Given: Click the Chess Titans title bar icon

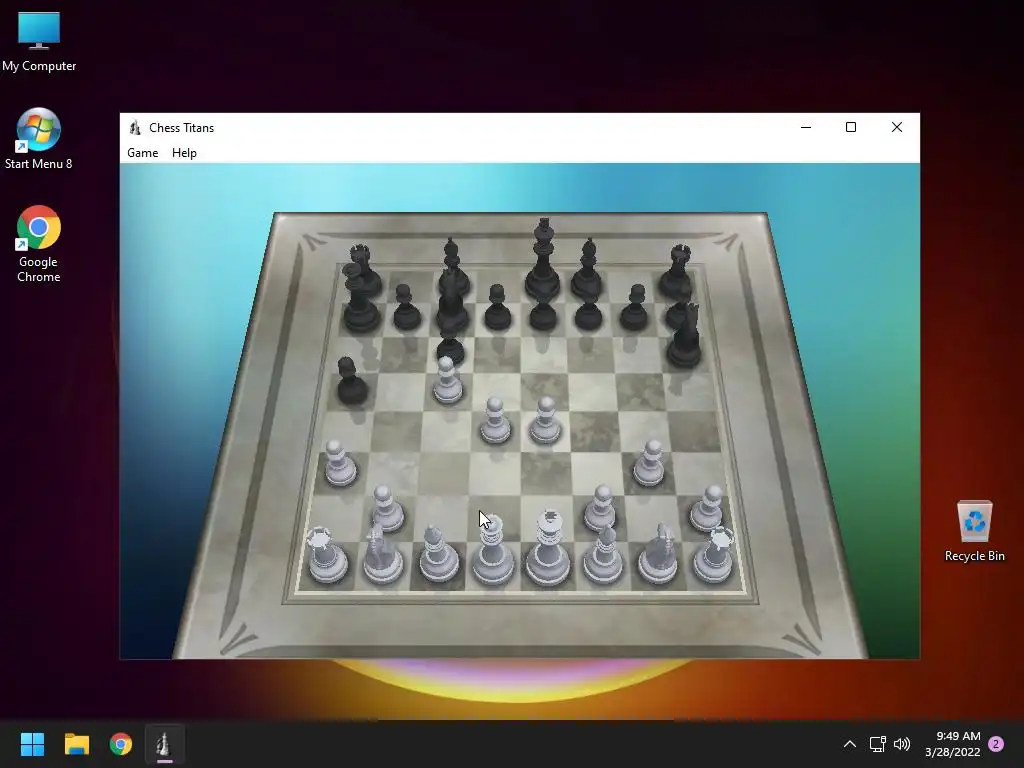Looking at the screenshot, I should tap(135, 127).
